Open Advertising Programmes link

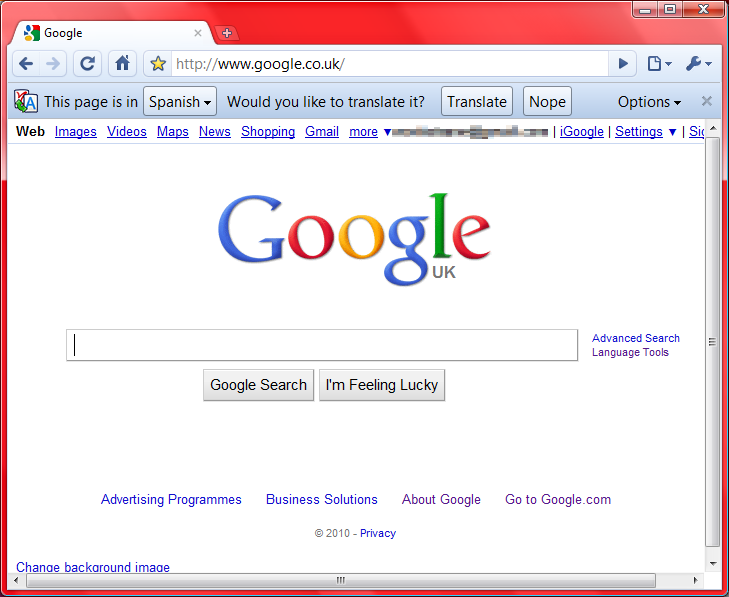pos(171,499)
